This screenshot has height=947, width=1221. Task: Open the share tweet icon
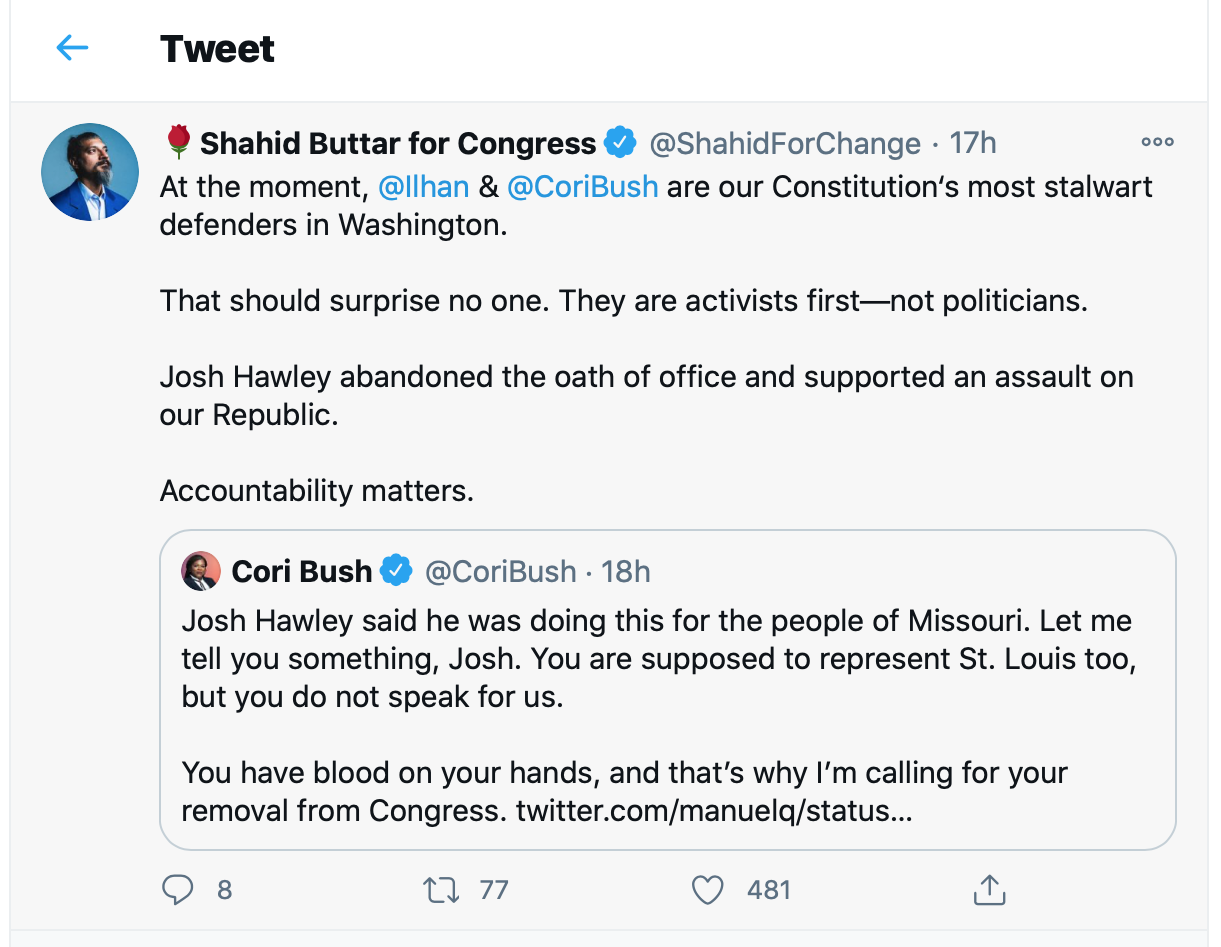click(x=988, y=890)
